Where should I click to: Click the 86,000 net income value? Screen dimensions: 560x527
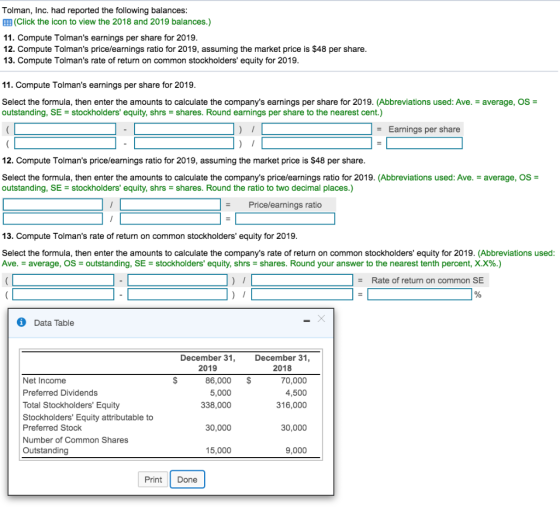tap(218, 381)
